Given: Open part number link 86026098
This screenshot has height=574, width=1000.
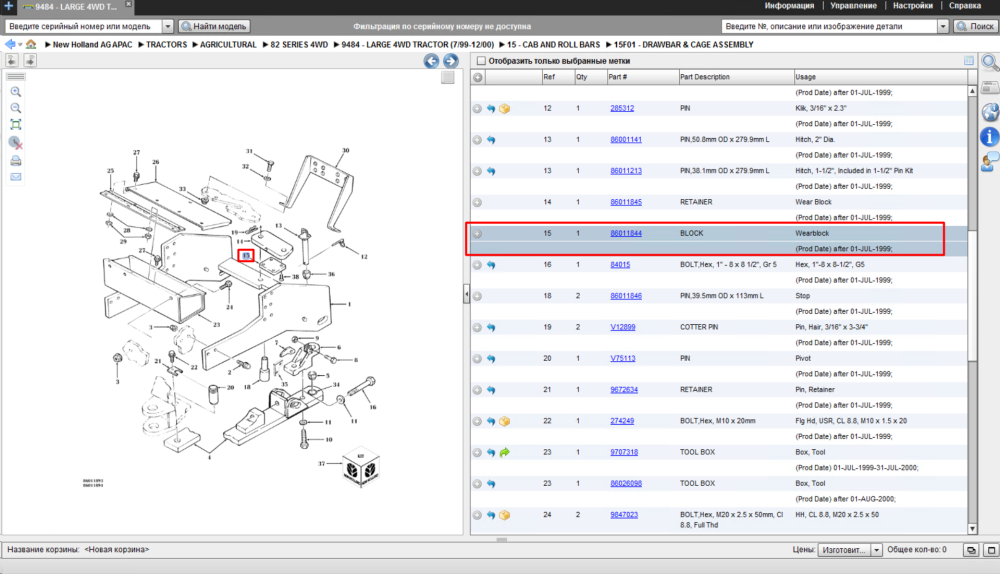Looking at the screenshot, I should point(626,483).
